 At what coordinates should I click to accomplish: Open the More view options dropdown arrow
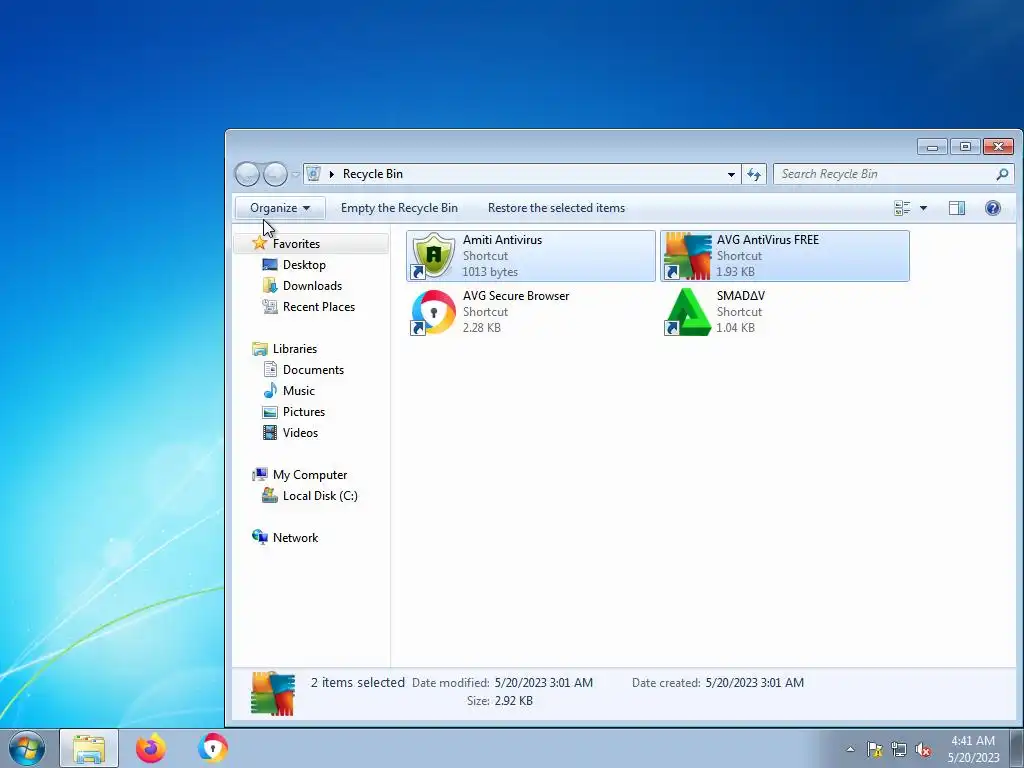coord(923,208)
